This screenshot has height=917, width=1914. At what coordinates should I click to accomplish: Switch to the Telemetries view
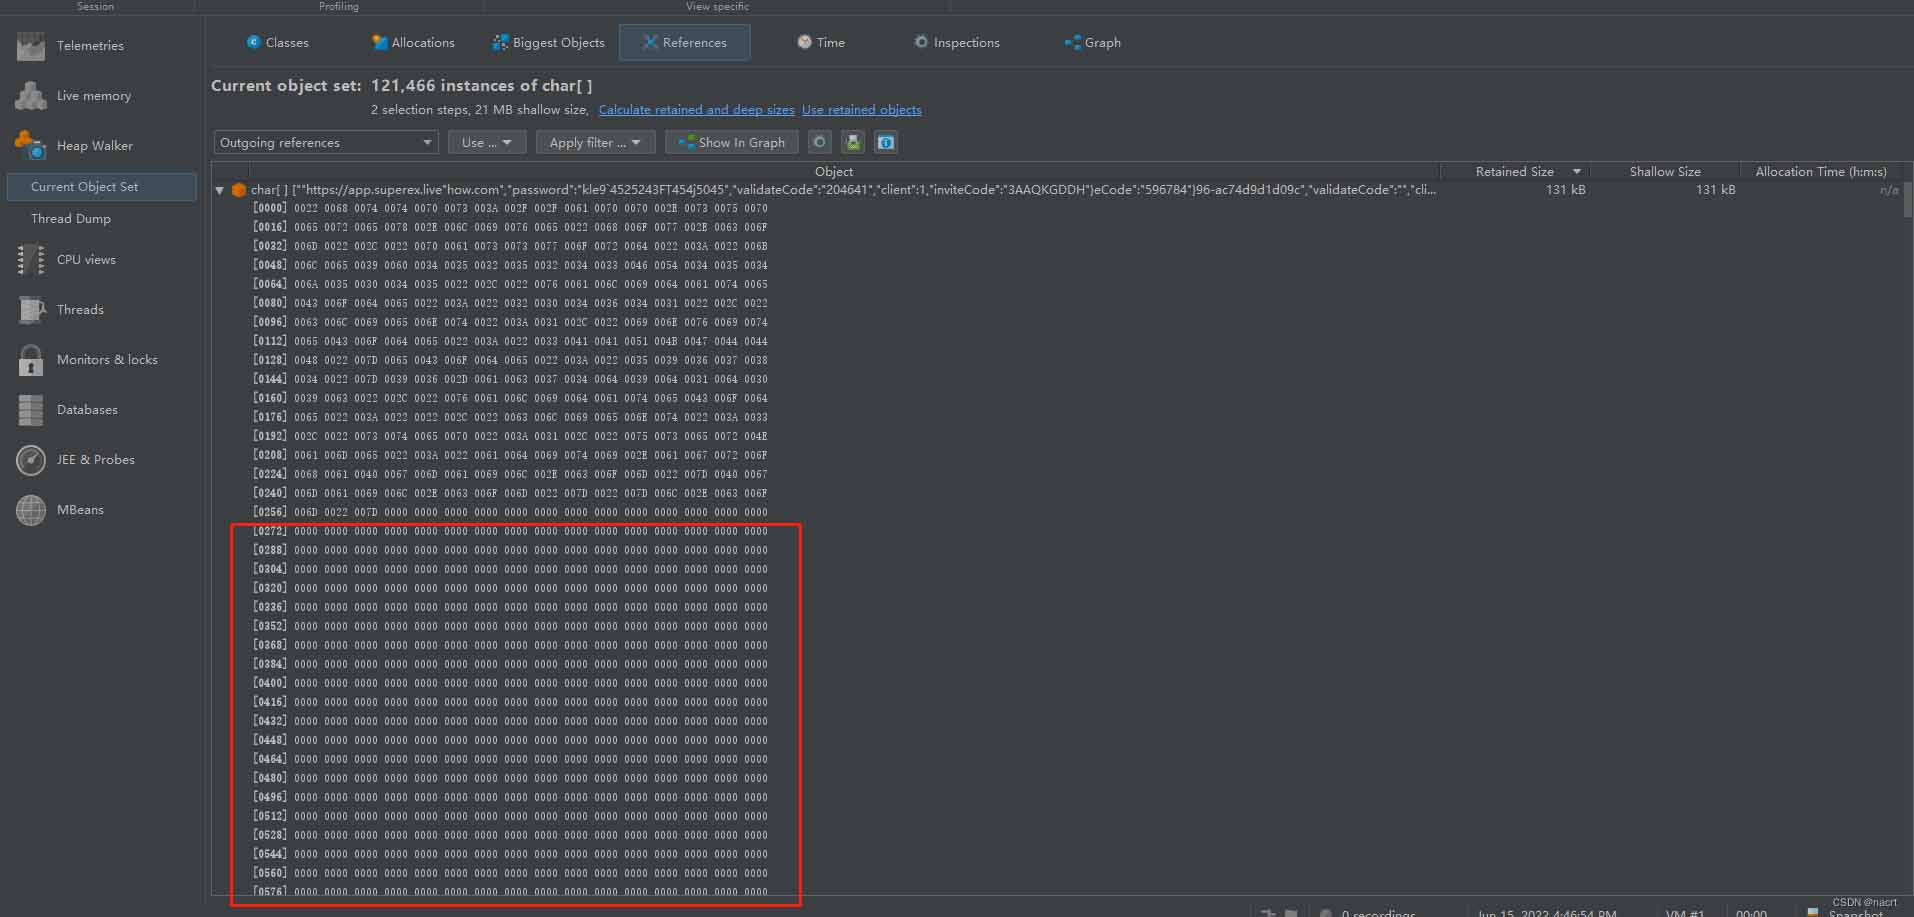(90, 45)
